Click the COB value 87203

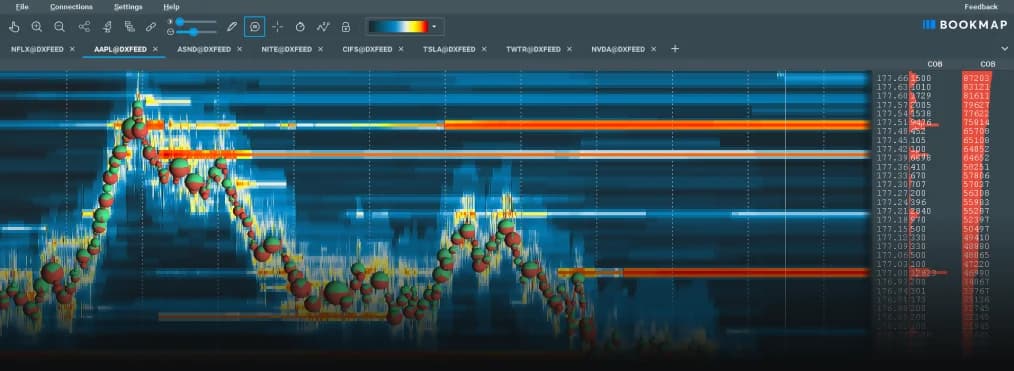976,78
